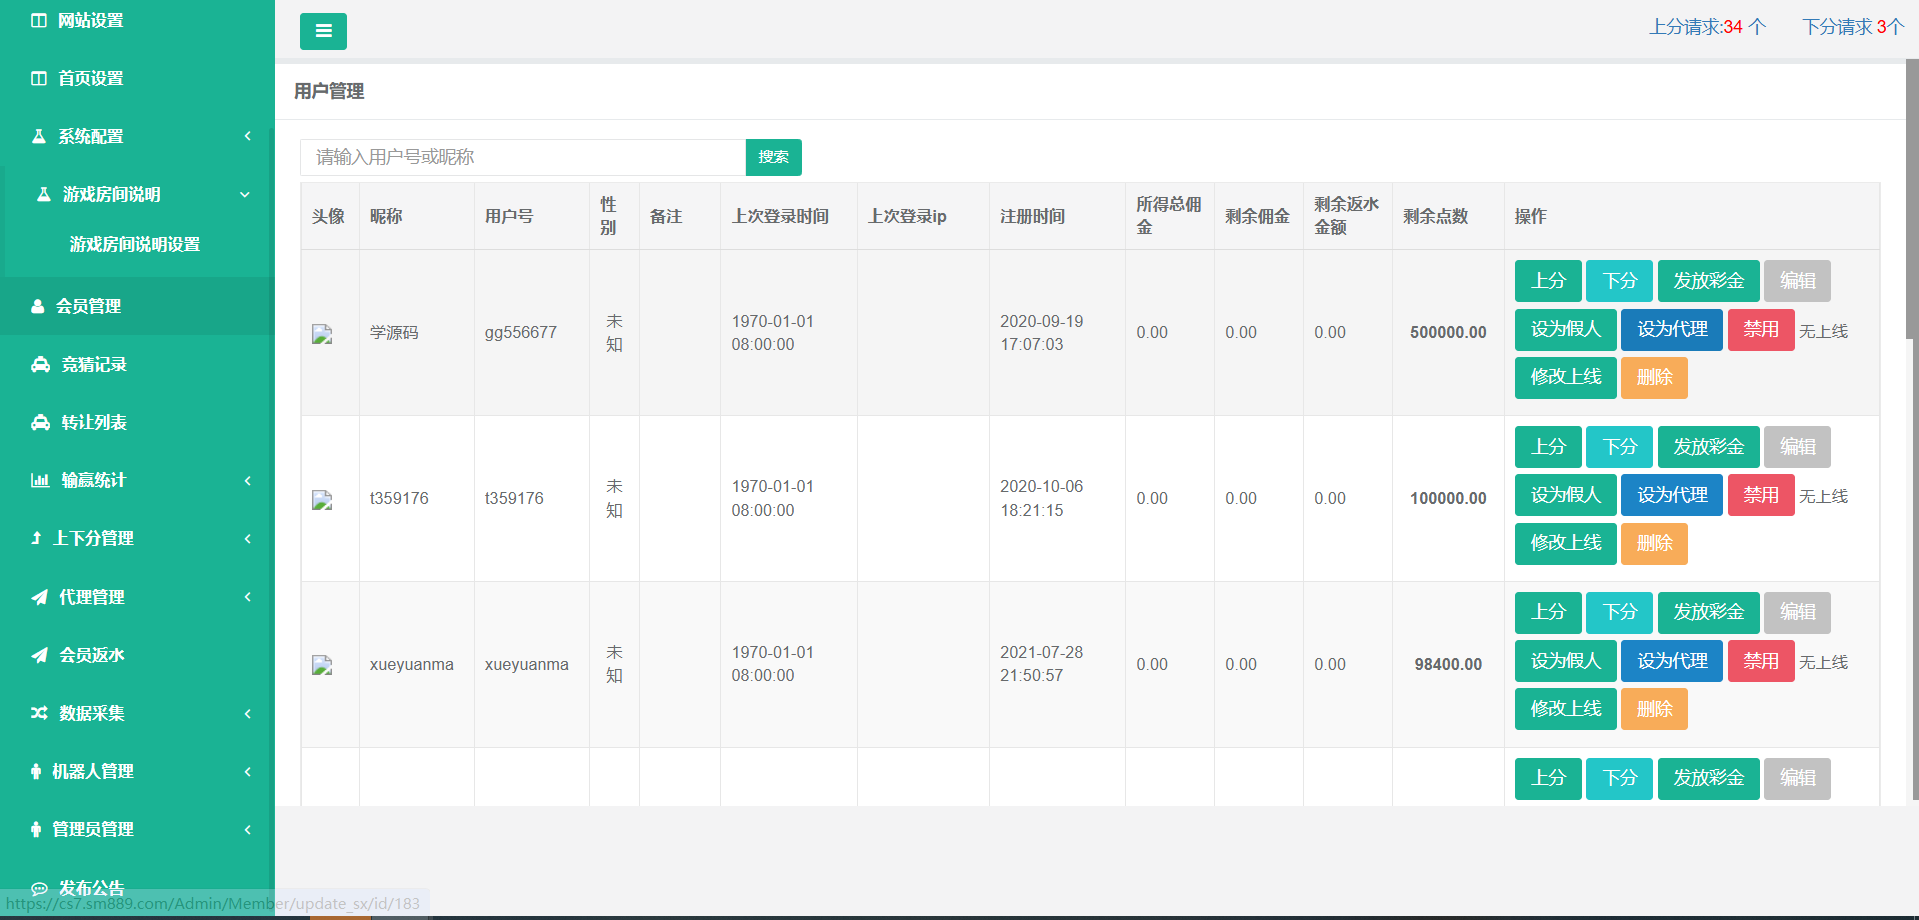Click the hamburger menu toggle button
The width and height of the screenshot is (1919, 920).
click(x=323, y=31)
